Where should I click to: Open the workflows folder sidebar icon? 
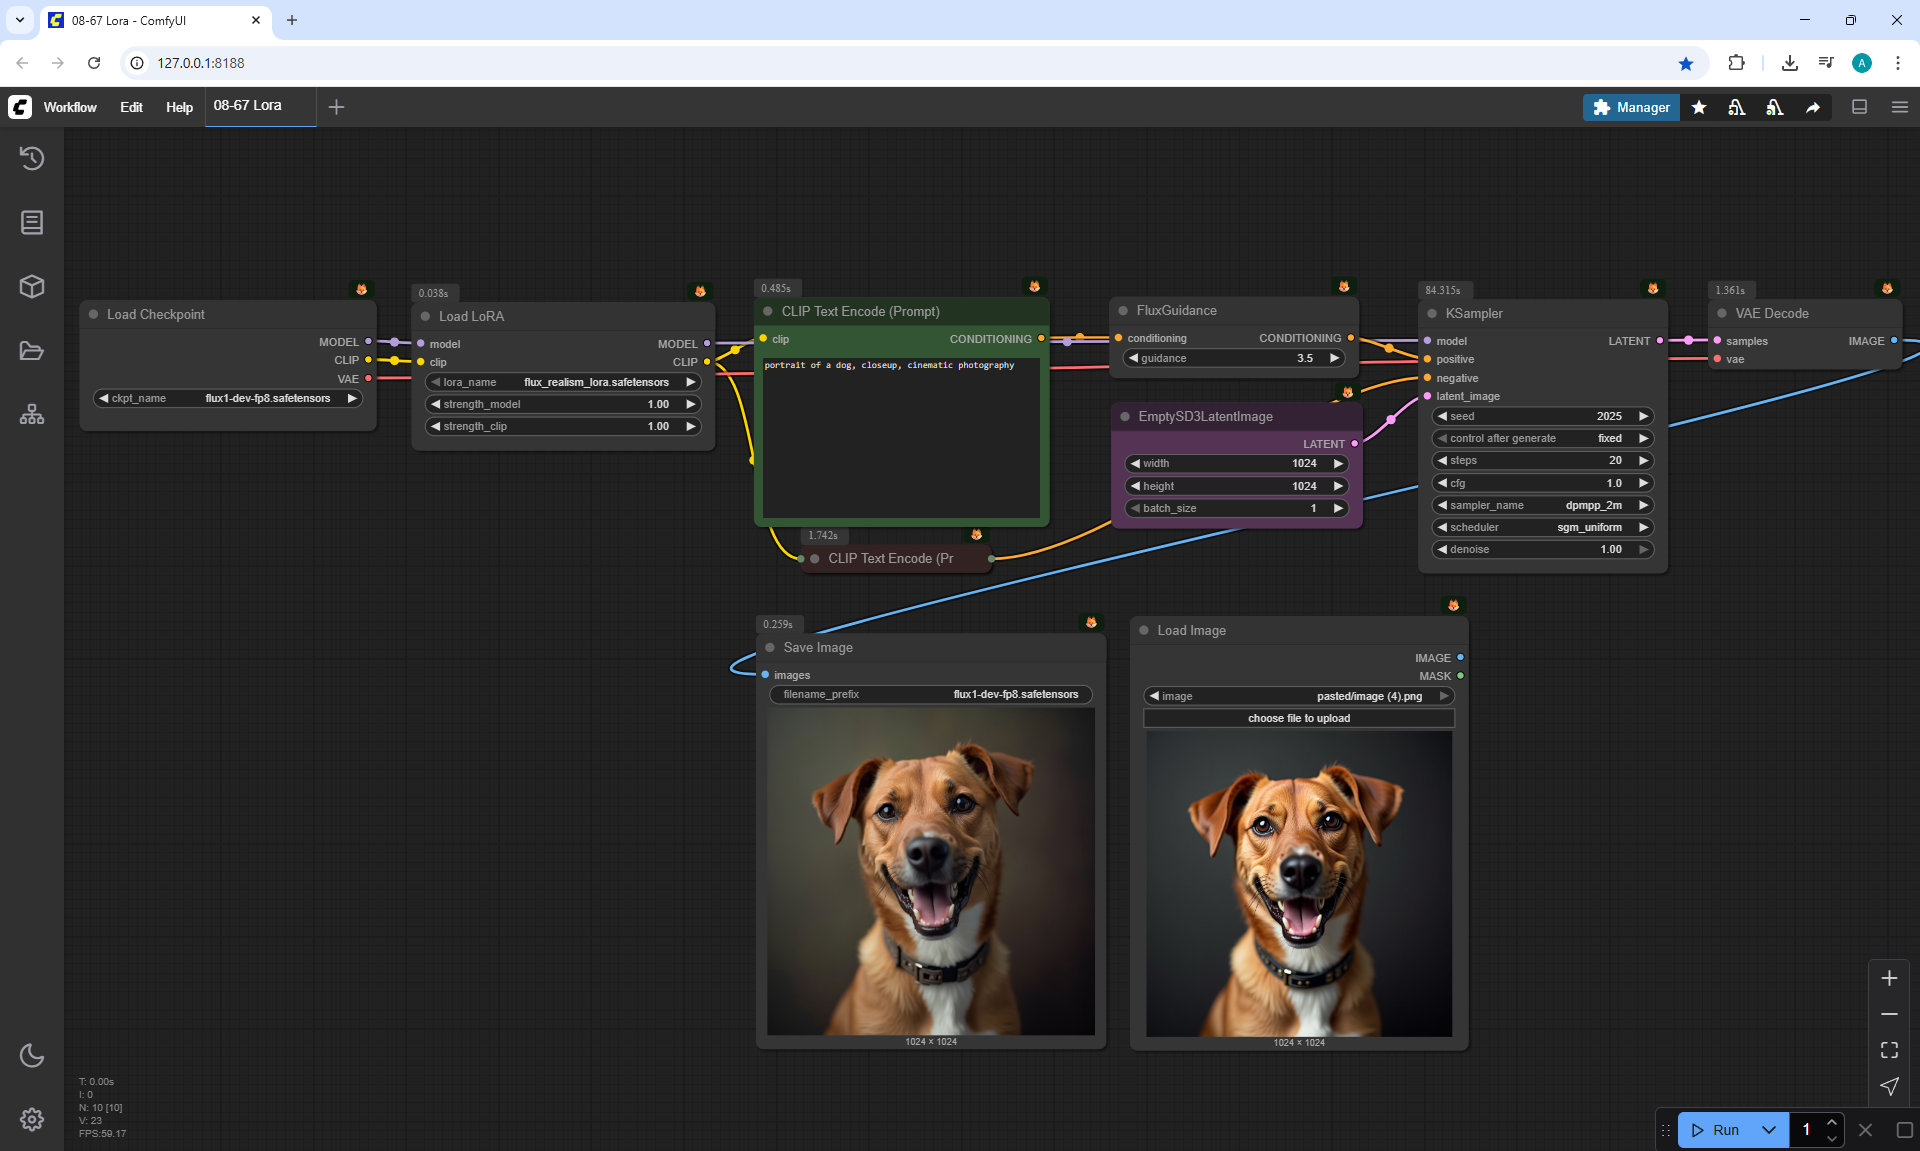pos(32,351)
